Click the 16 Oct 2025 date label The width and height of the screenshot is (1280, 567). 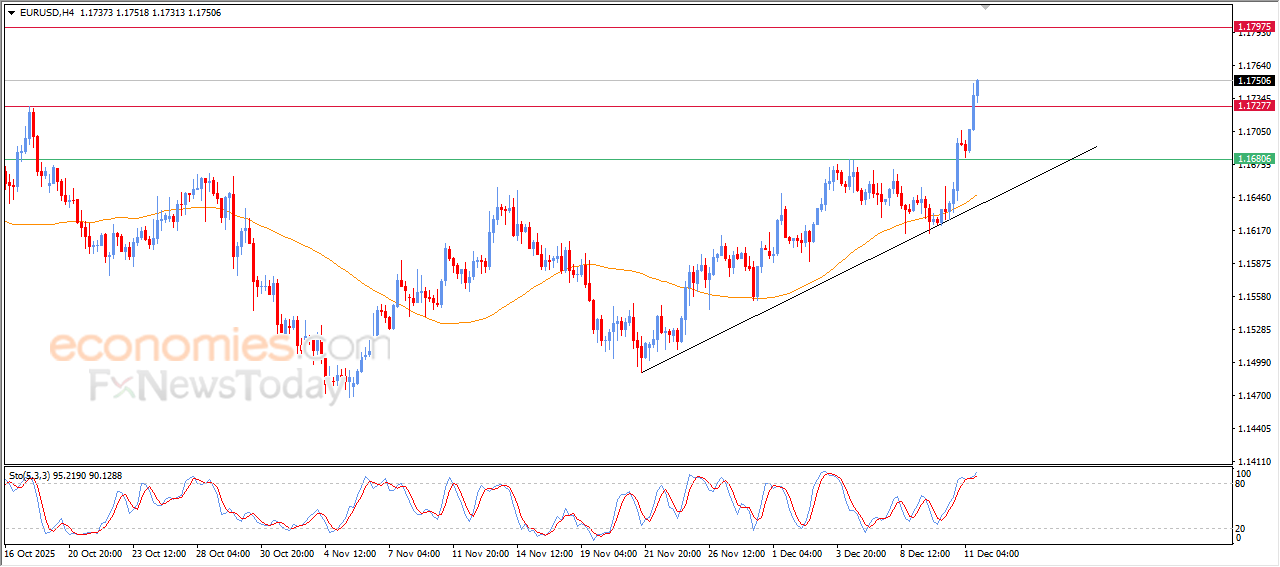[x=29, y=552]
